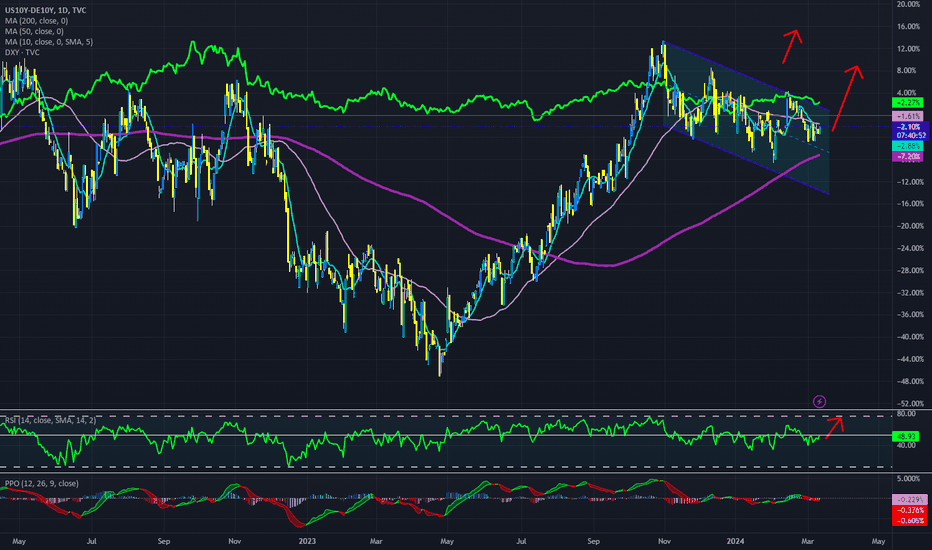932x550 pixels.
Task: Click the -52.00% price axis label
Action: click(908, 404)
